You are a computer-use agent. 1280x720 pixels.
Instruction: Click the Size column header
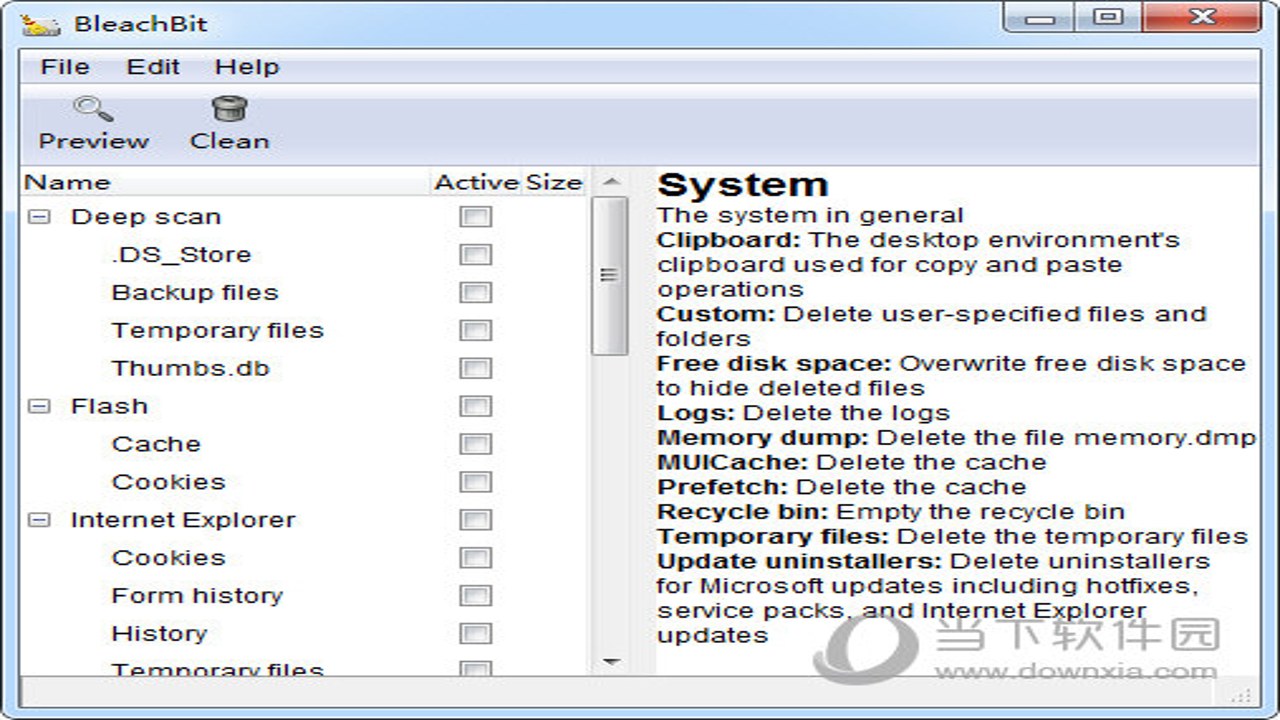pos(554,182)
